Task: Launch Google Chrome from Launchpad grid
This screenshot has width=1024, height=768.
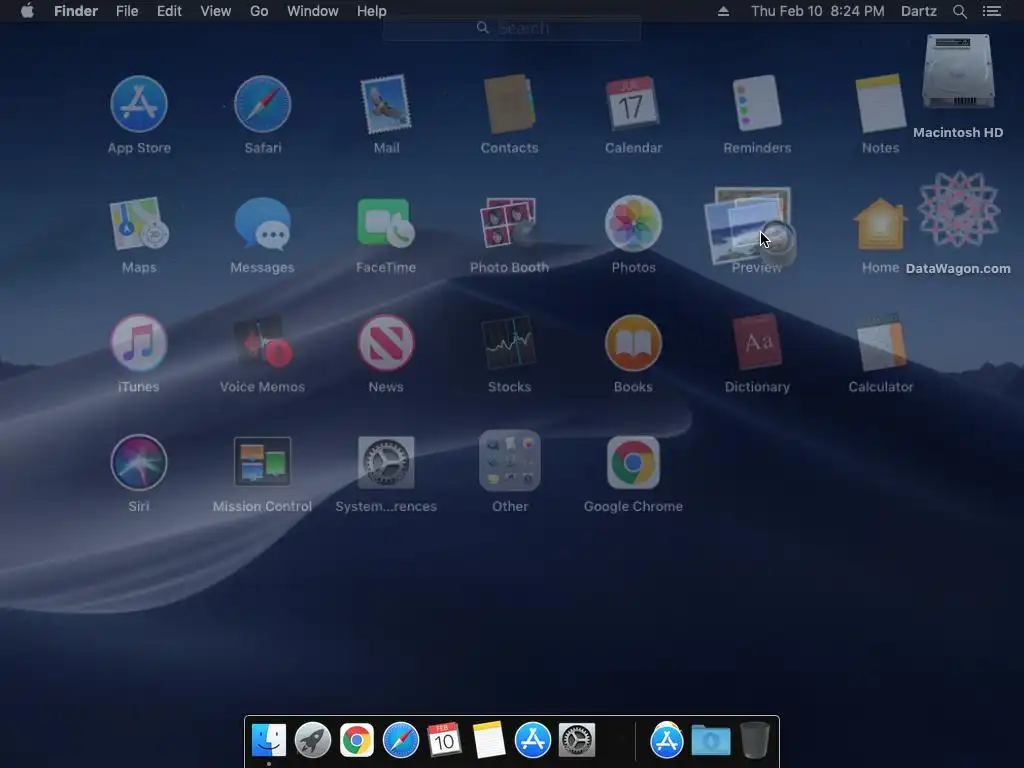Action: click(x=633, y=462)
